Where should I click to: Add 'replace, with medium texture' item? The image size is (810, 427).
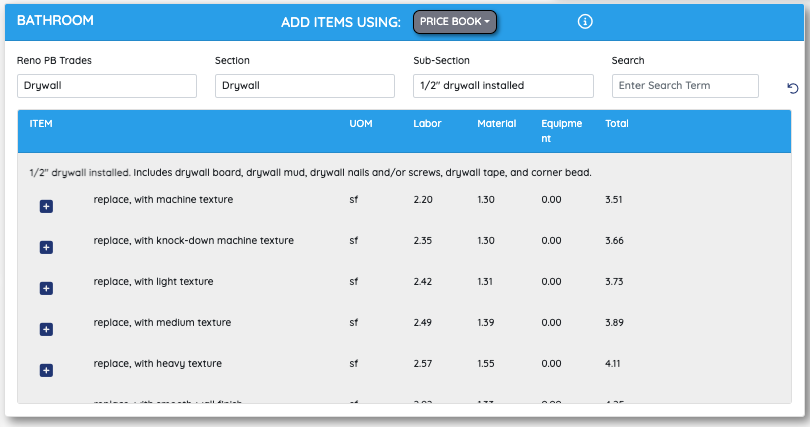pos(46,329)
